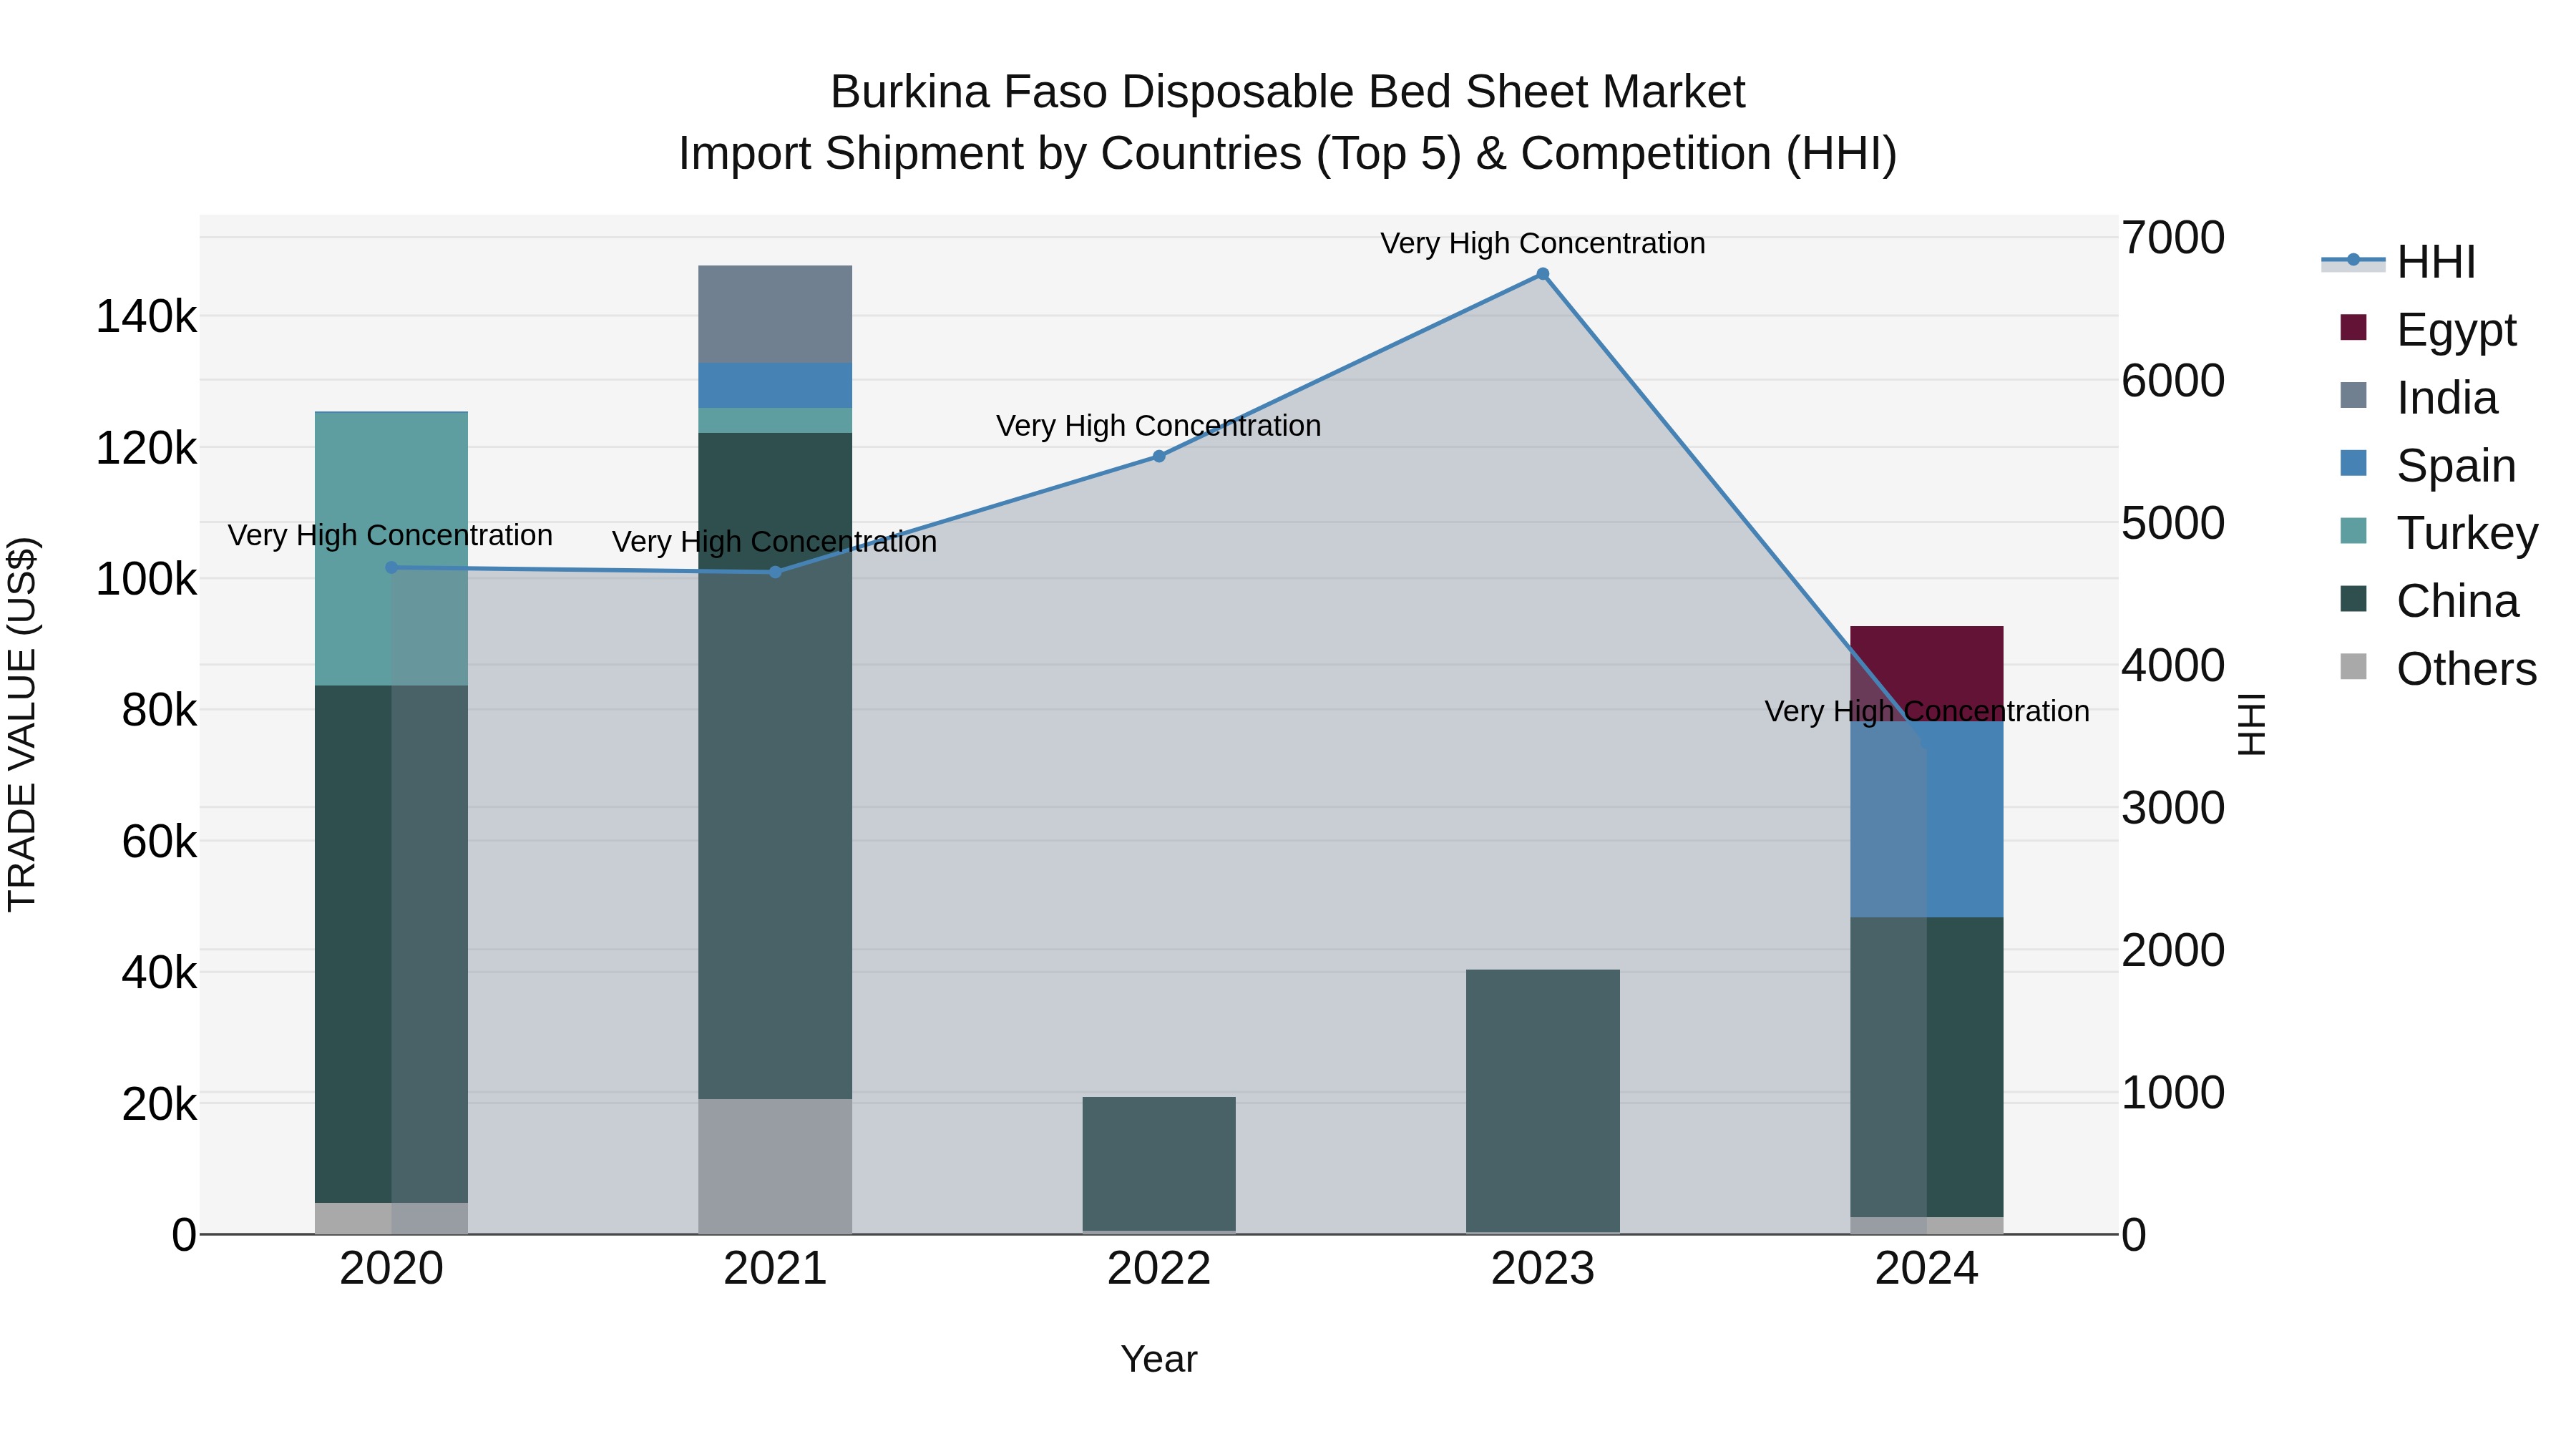The image size is (2576, 1449).
Task: Click the chart subtitle Import Shipment by Countries
Action: click(1288, 154)
